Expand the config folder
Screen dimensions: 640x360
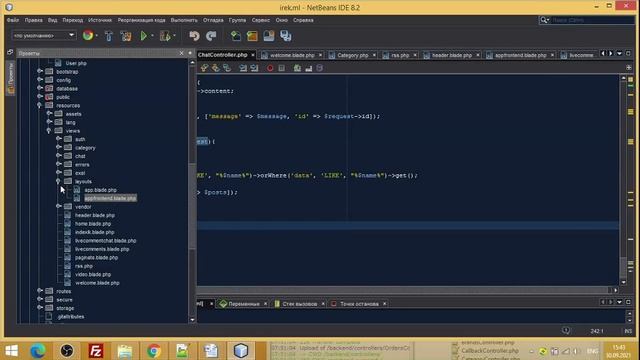(x=40, y=80)
